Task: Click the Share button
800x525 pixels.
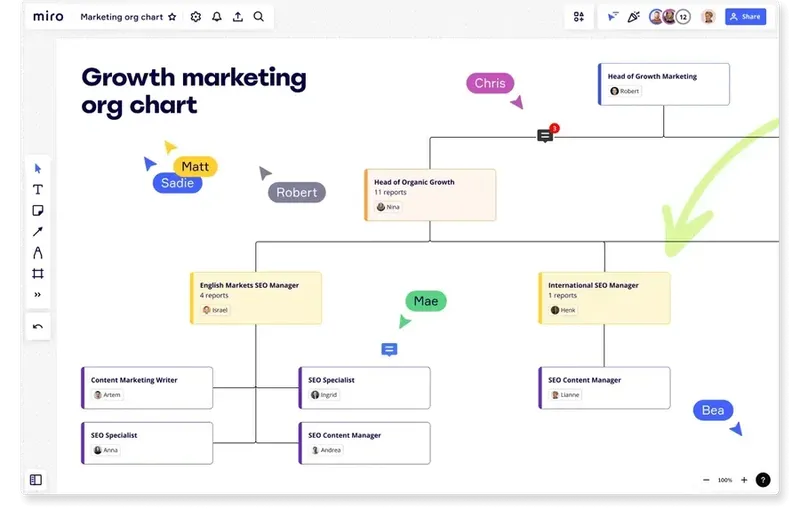Action: click(x=745, y=17)
